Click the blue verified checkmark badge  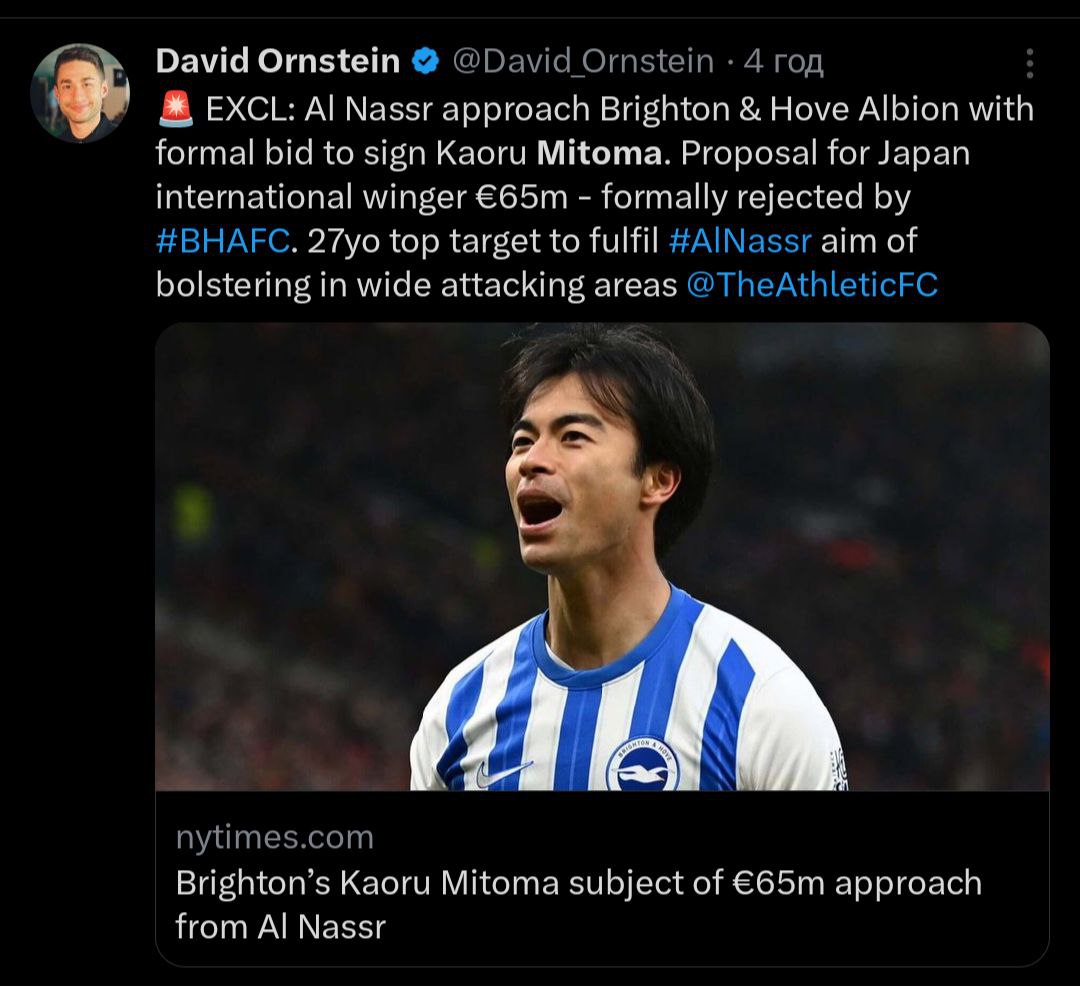pyautogui.click(x=426, y=61)
